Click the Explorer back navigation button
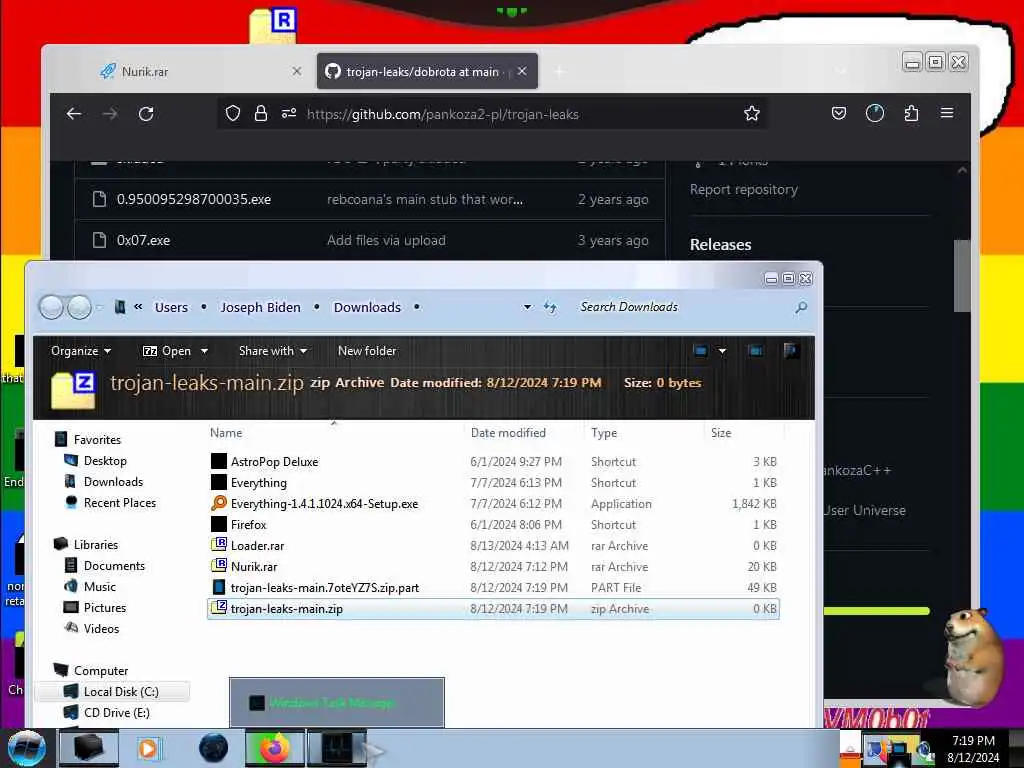This screenshot has width=1024, height=768. [x=51, y=307]
